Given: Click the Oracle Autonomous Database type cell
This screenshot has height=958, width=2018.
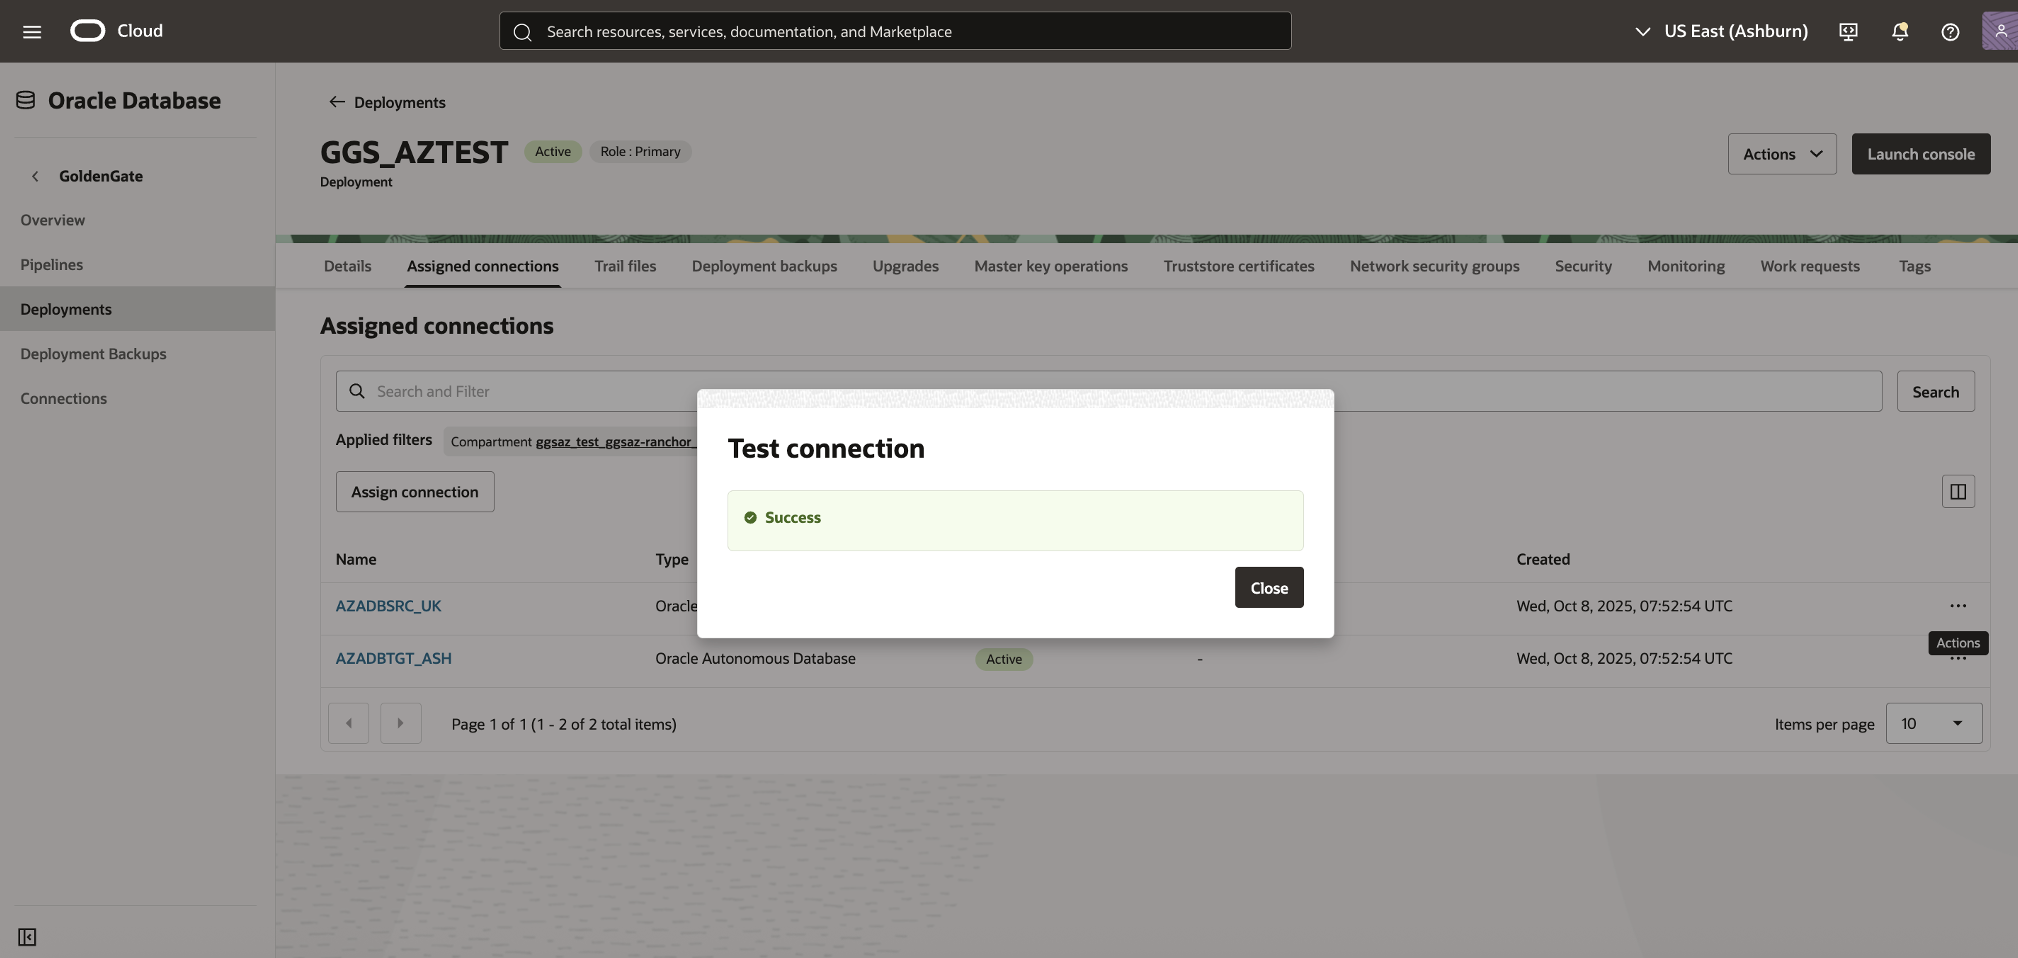Looking at the screenshot, I should point(756,658).
